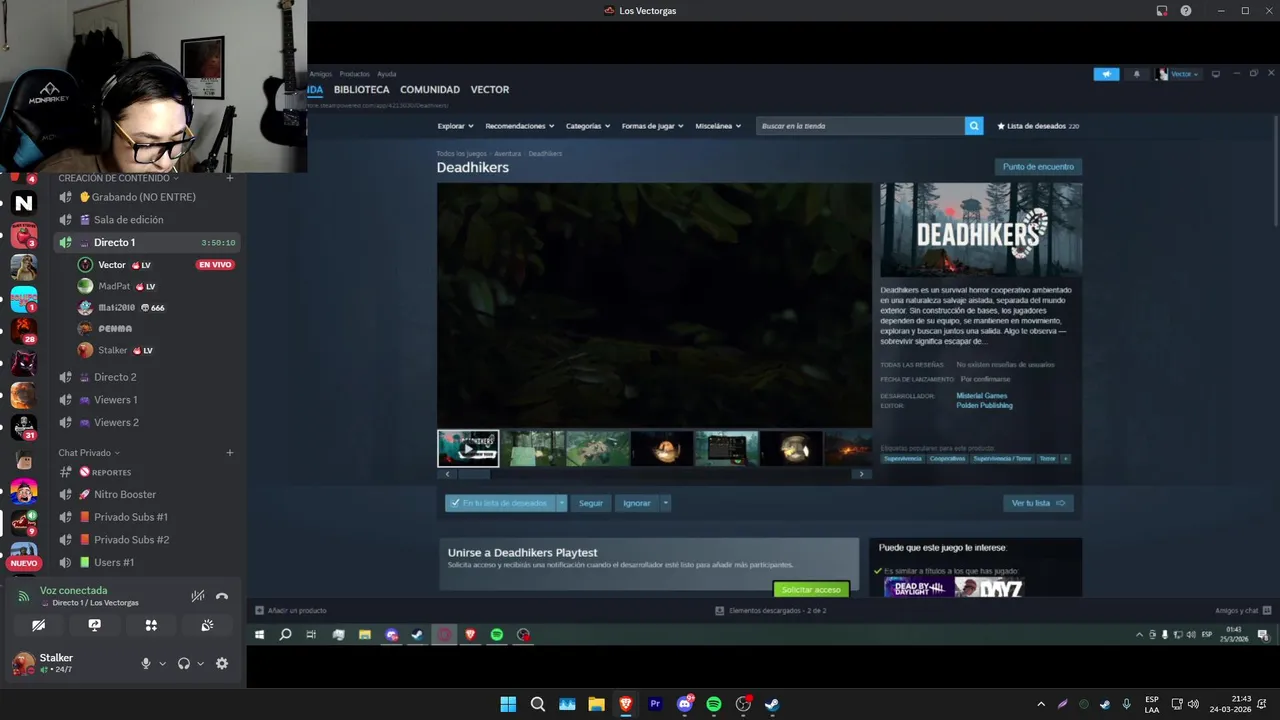Collapse the Chat Privado category
Viewport: 1280px width, 720px height.
(89, 453)
